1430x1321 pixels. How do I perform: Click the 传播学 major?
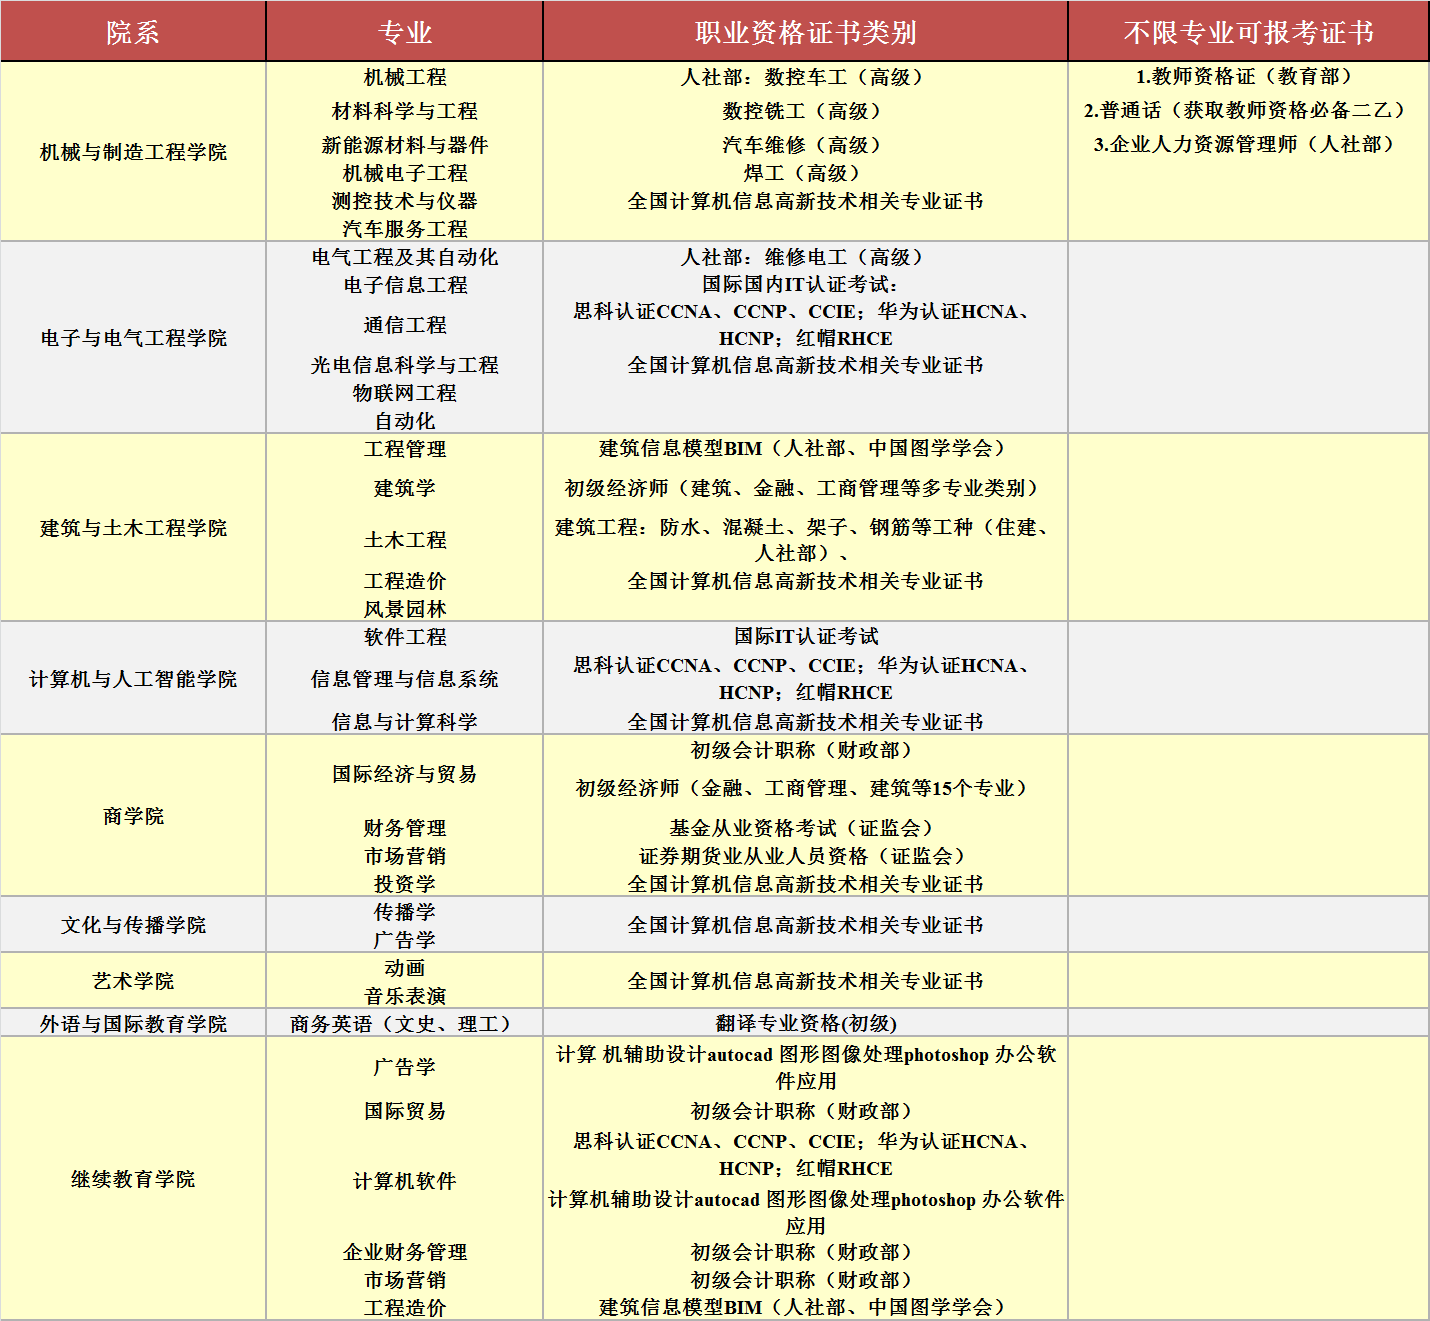[x=405, y=912]
